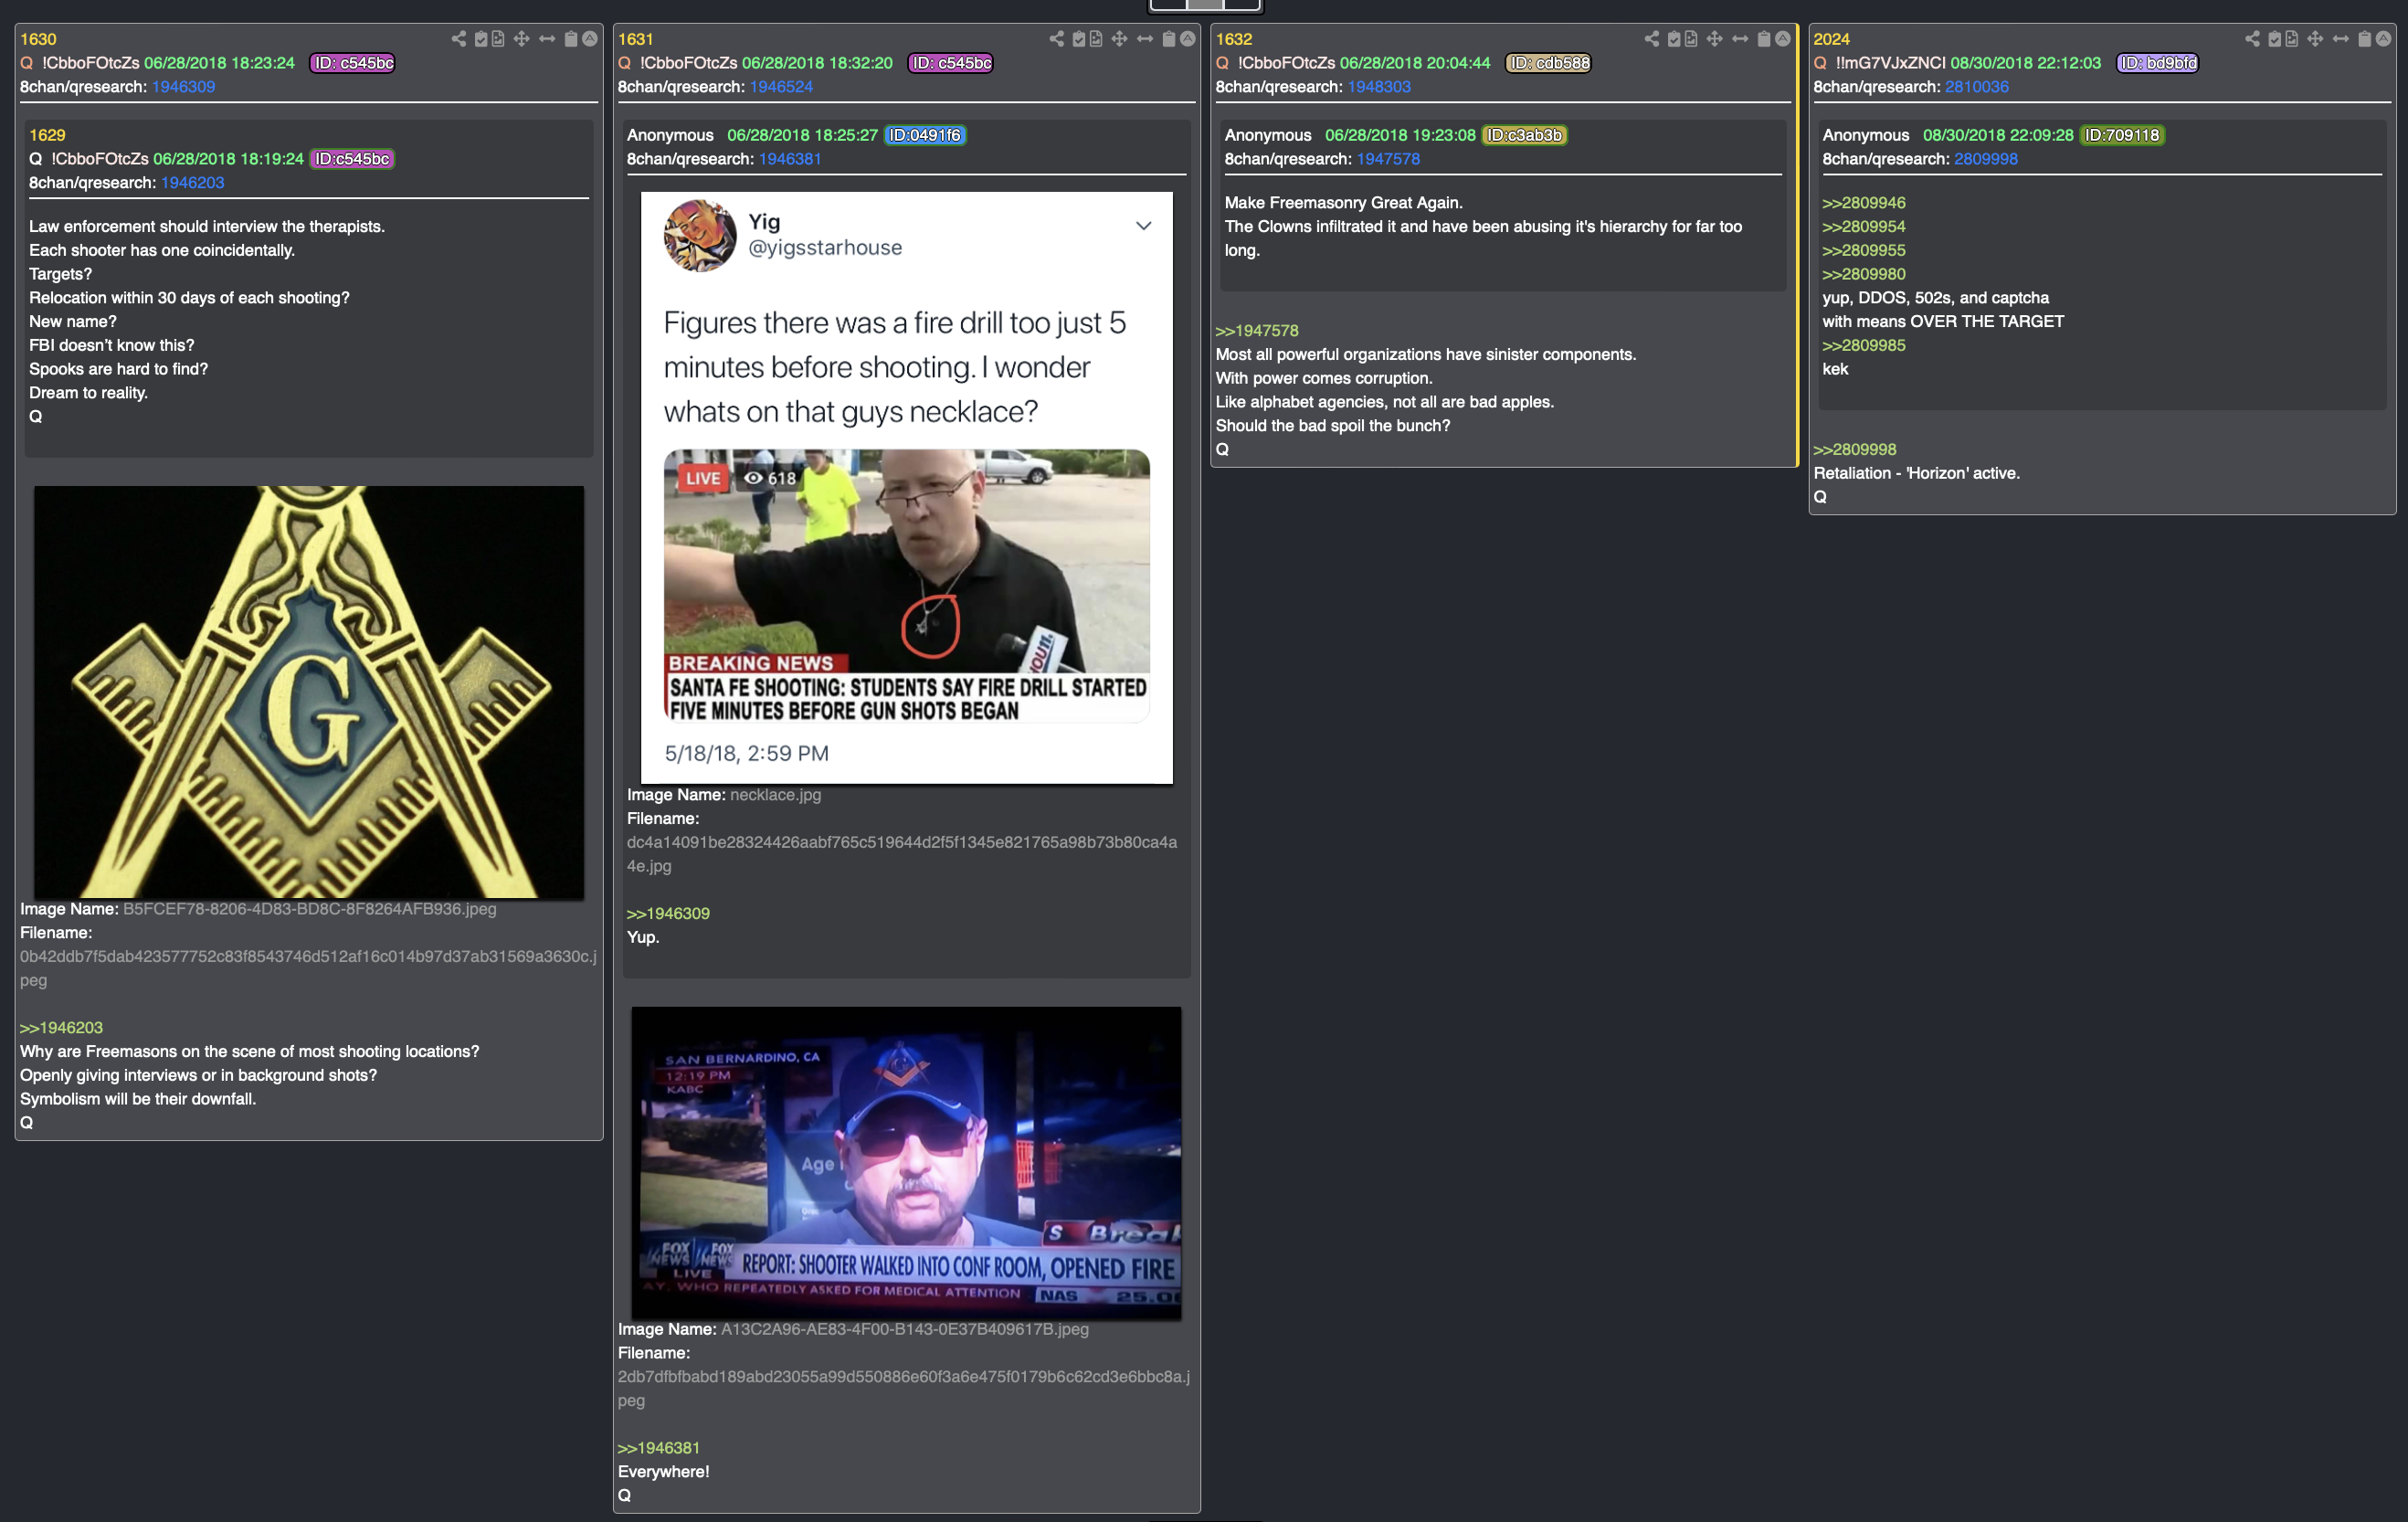Collapse post 1631 with its up-chevron button
Image resolution: width=2408 pixels, height=1522 pixels.
pyautogui.click(x=1188, y=39)
